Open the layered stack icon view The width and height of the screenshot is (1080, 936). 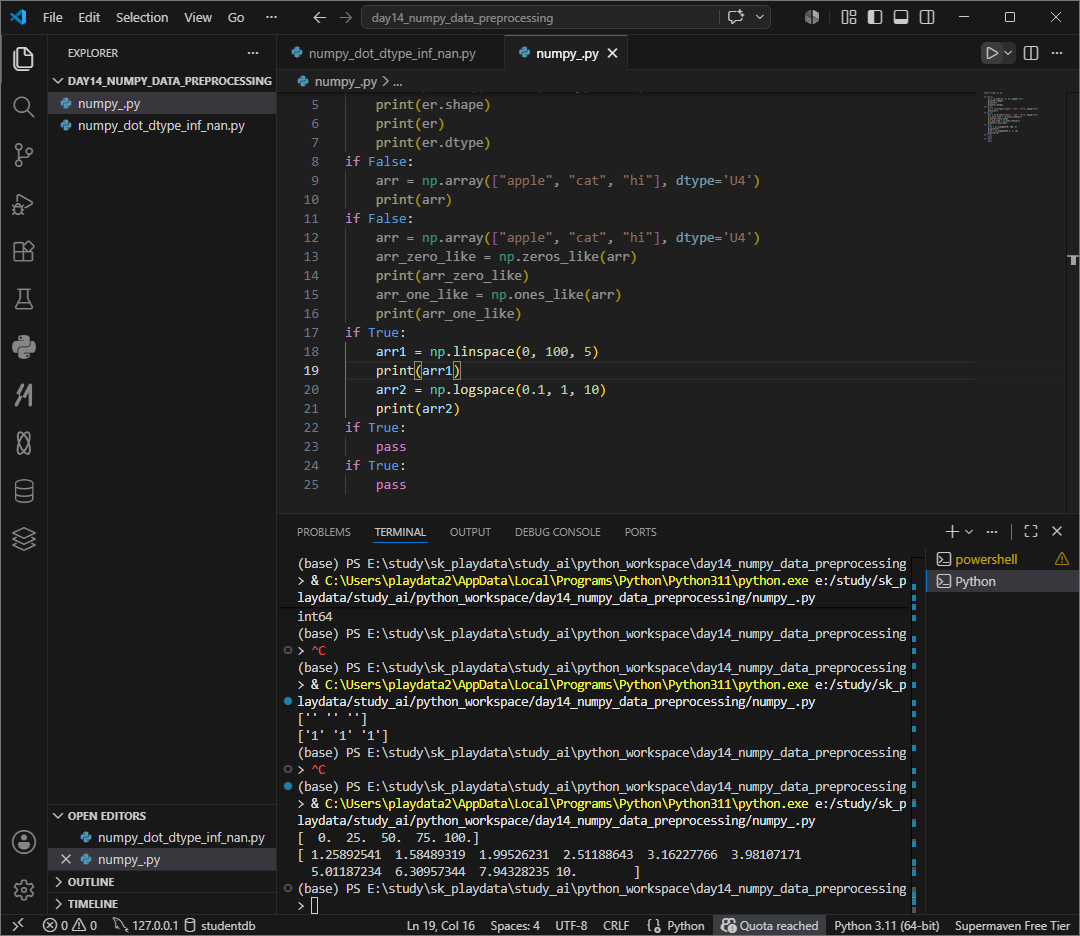coord(23,539)
